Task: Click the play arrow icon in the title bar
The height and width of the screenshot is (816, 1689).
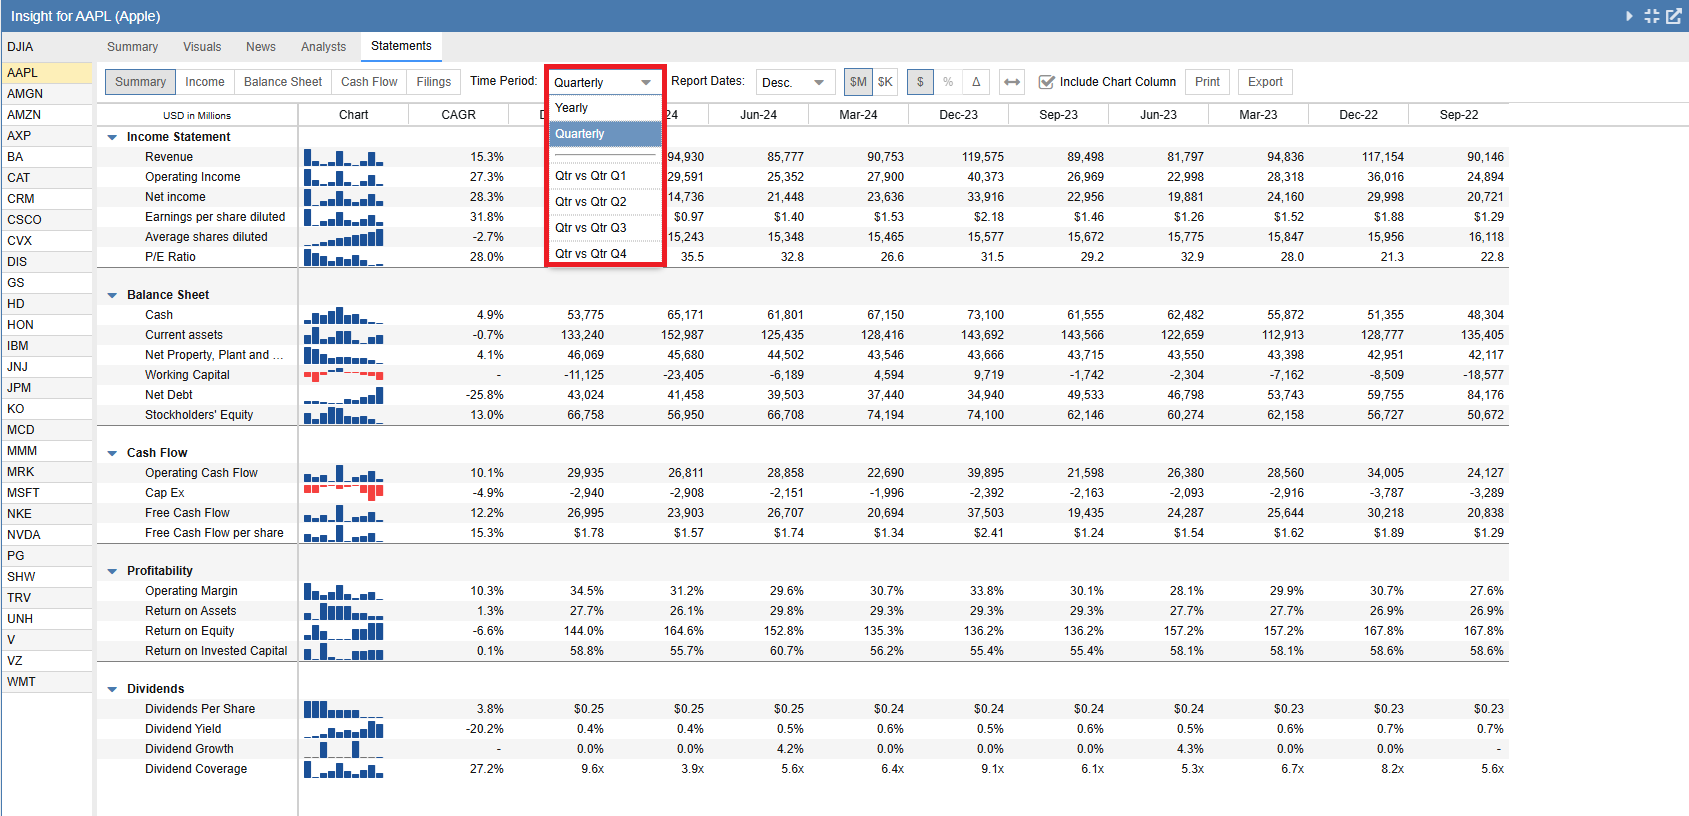Action: (1629, 16)
